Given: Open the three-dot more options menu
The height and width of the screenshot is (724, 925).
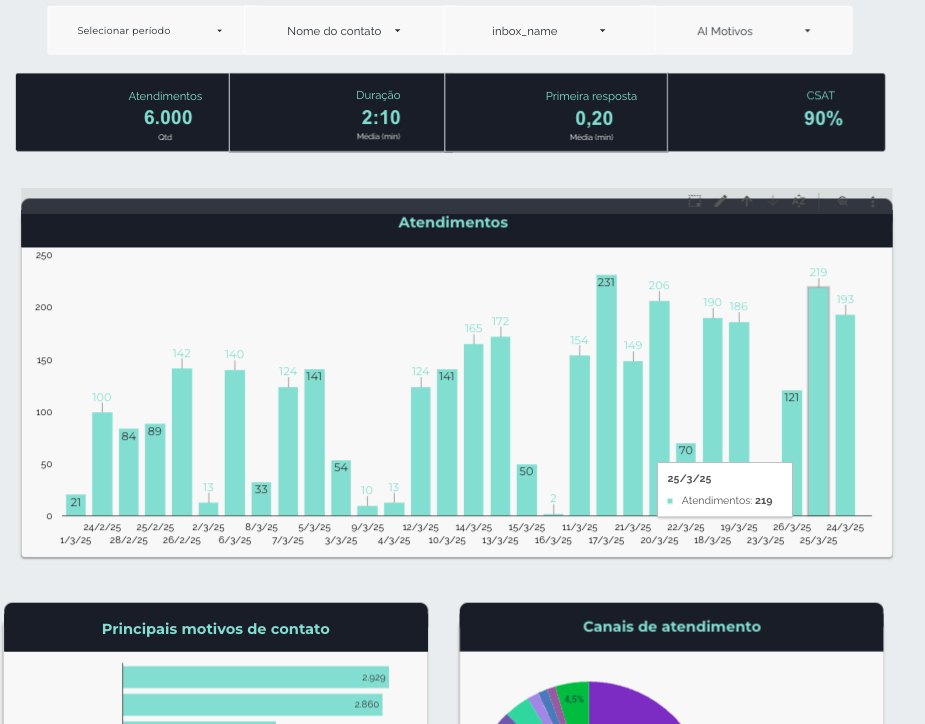Looking at the screenshot, I should (x=872, y=201).
